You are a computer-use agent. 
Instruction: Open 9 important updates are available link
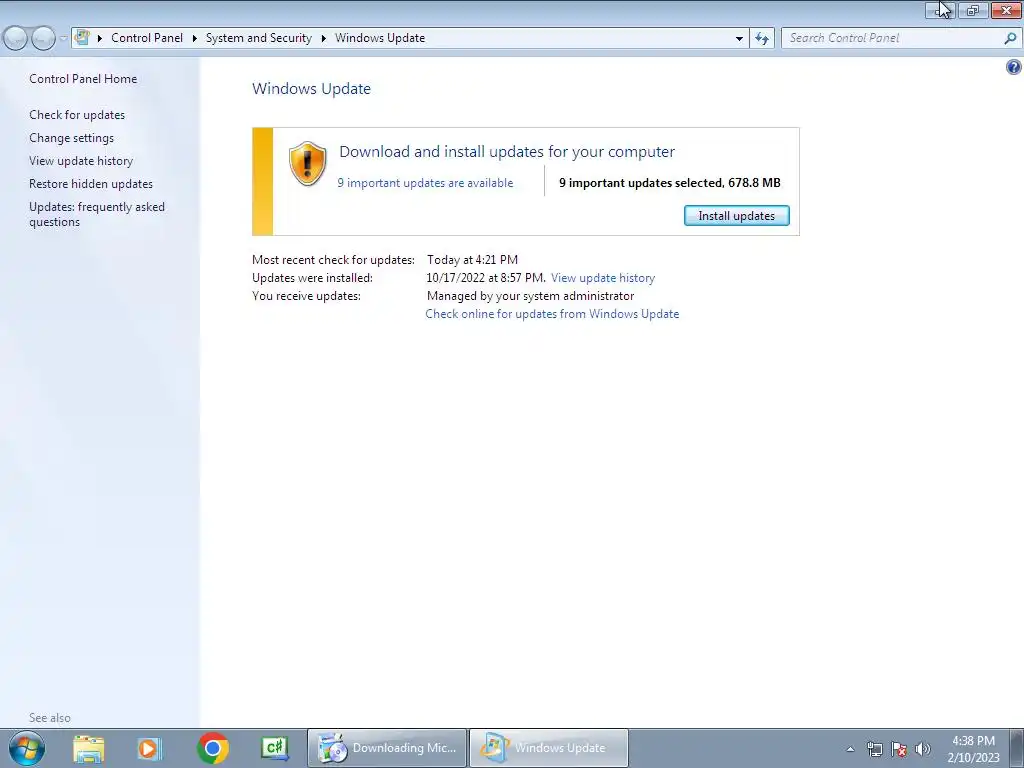click(x=425, y=183)
